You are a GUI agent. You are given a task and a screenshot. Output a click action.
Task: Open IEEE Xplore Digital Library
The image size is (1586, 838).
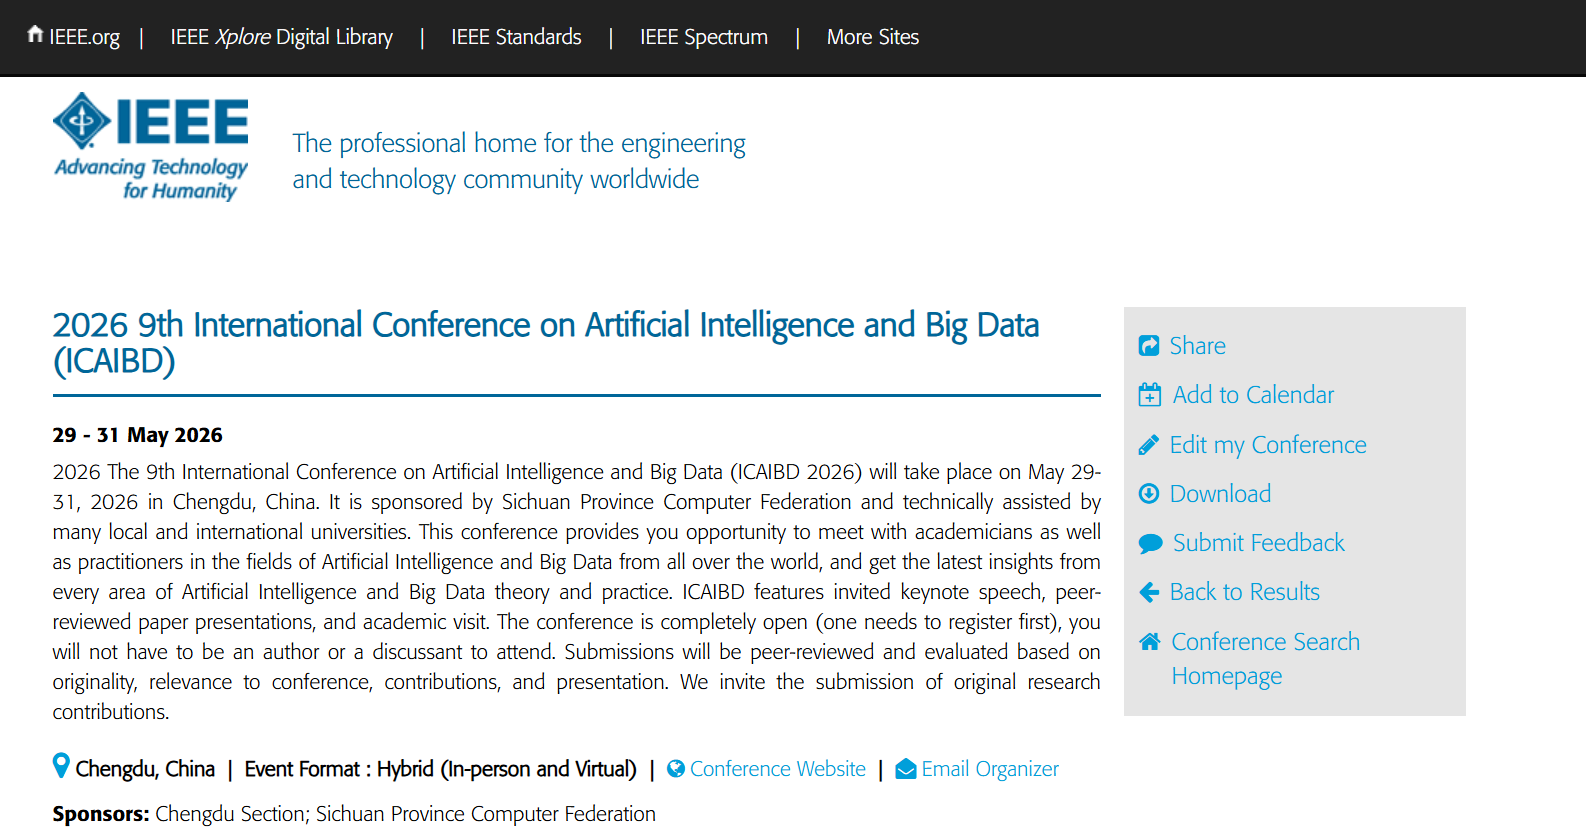tap(281, 37)
